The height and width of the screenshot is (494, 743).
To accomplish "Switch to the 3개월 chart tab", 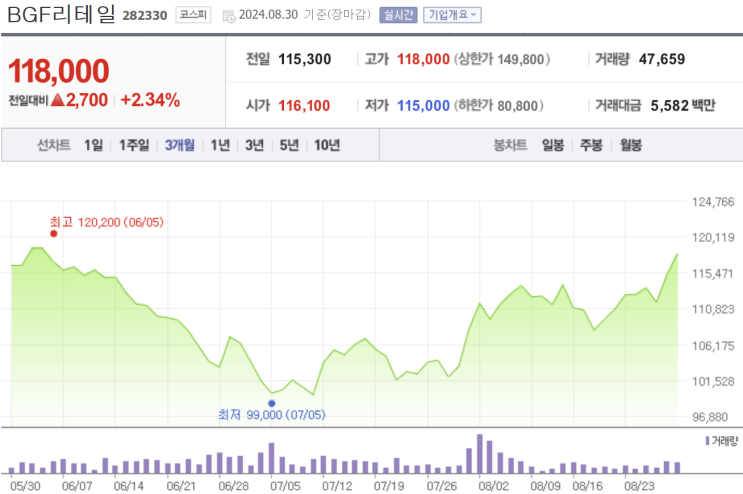I will (180, 145).
